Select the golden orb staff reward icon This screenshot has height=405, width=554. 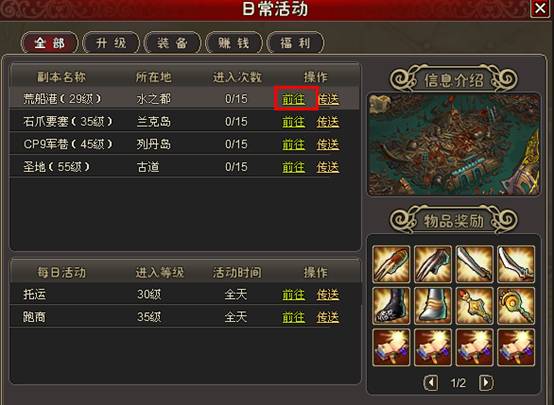pos(516,306)
